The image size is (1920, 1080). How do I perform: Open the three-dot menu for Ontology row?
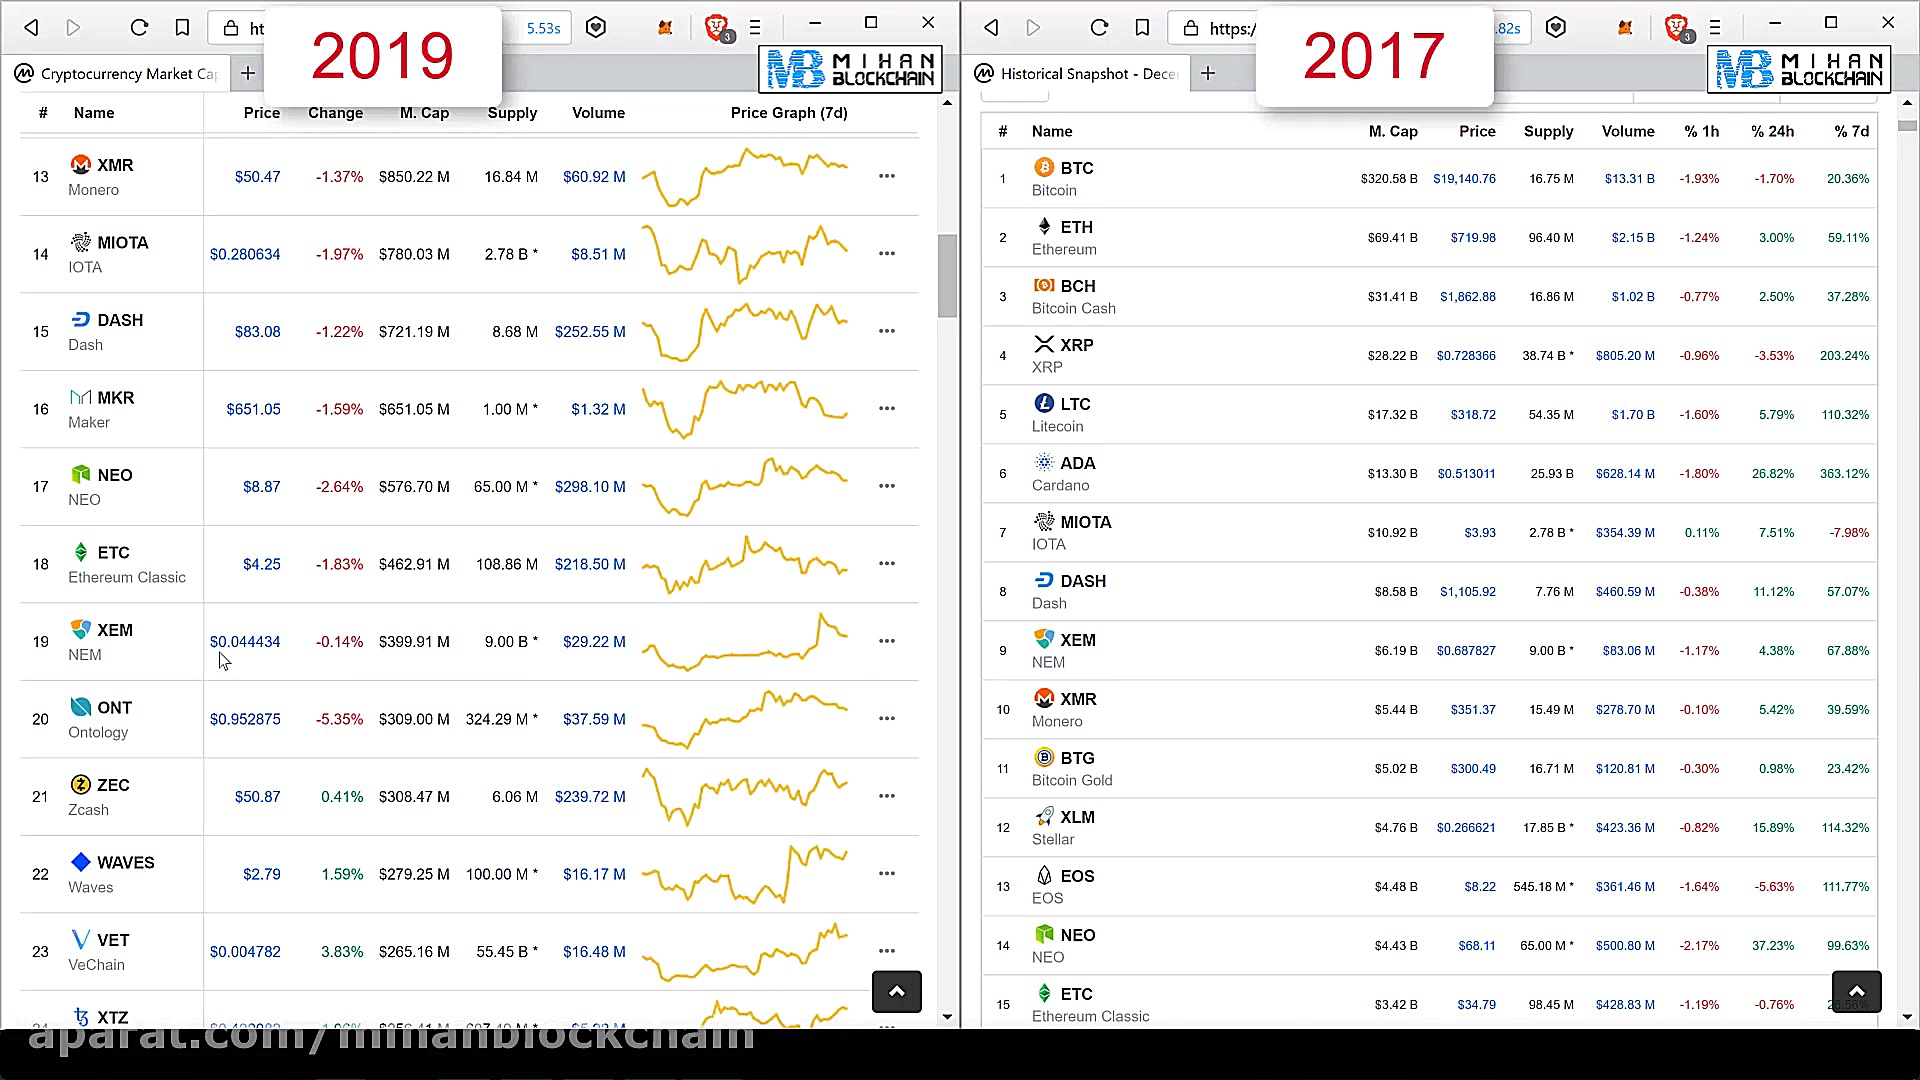point(887,718)
